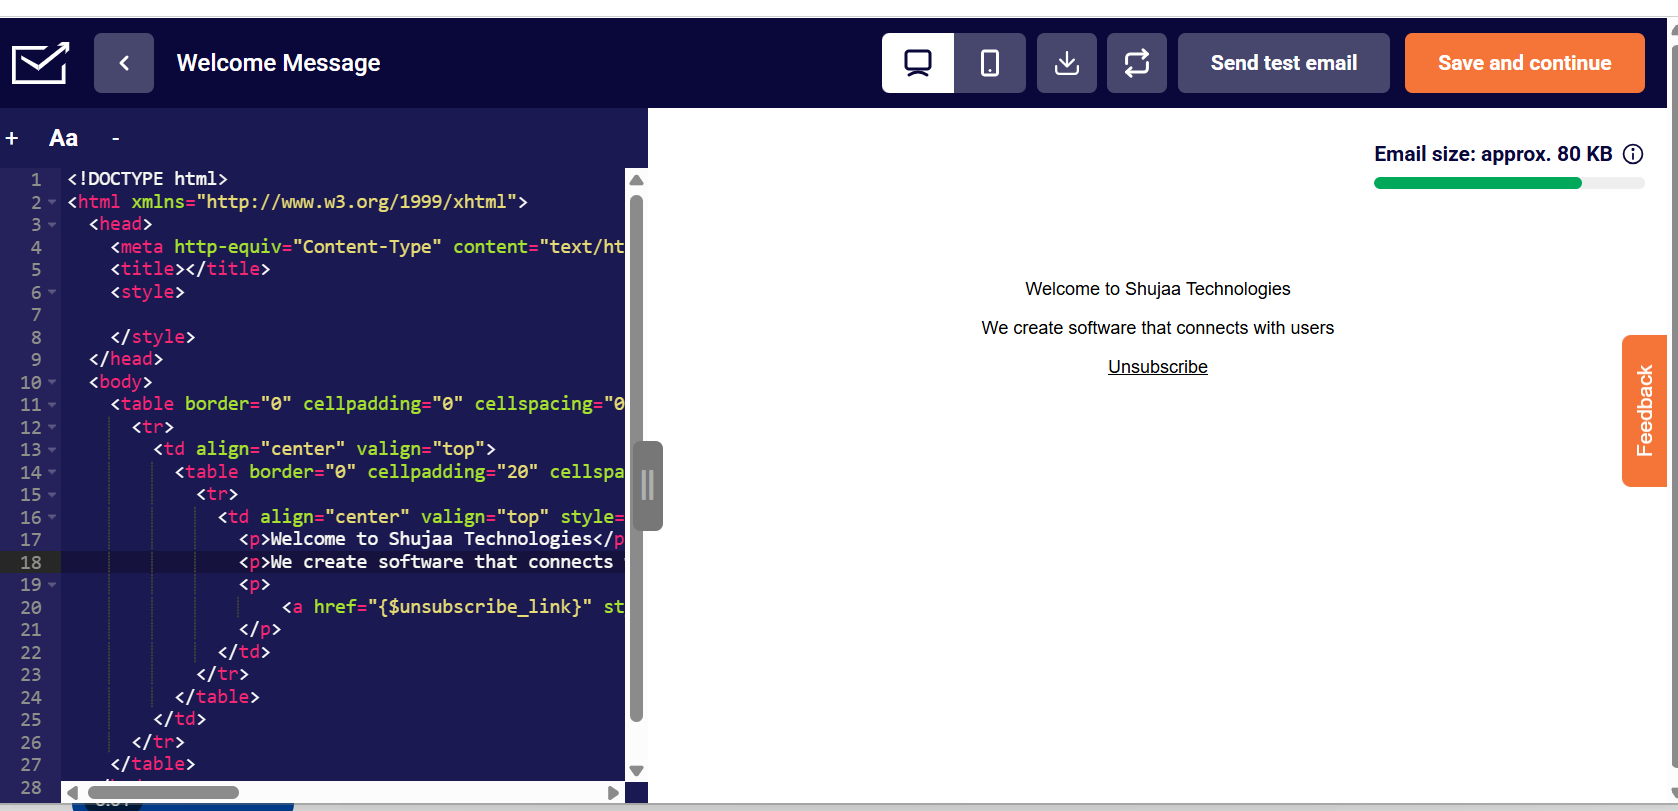Increase editor font size with plus
The image size is (1678, 811).
coord(12,138)
